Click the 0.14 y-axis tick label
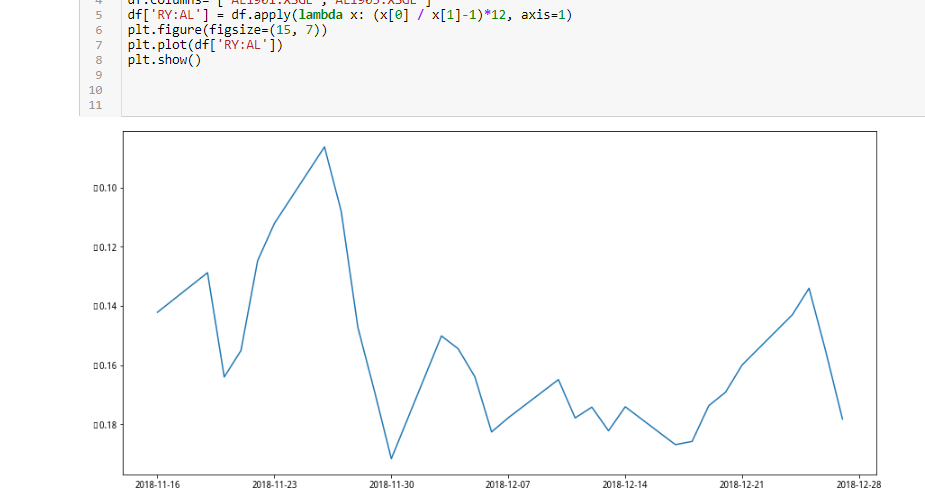Viewport: 925px width, 502px height. pyautogui.click(x=104, y=306)
